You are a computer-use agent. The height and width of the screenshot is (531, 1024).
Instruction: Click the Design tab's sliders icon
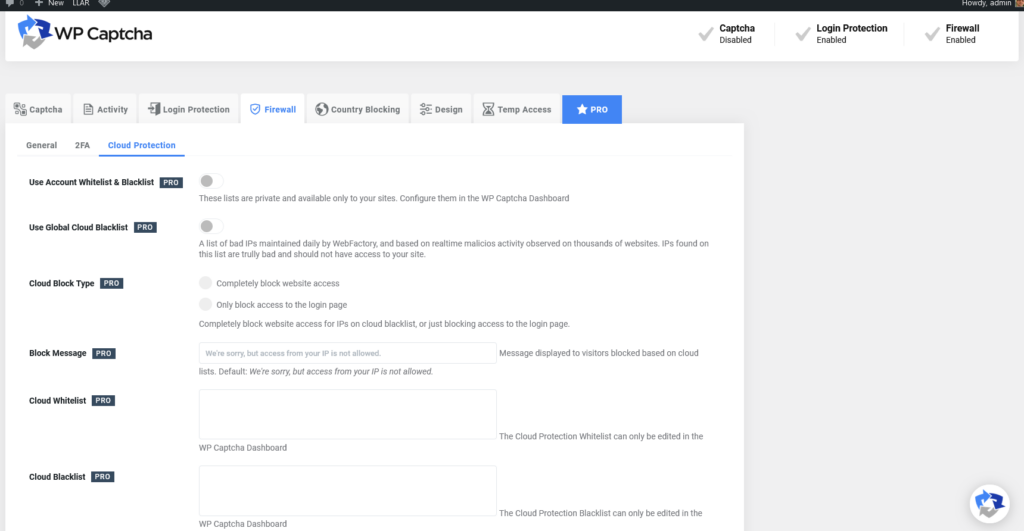(426, 109)
